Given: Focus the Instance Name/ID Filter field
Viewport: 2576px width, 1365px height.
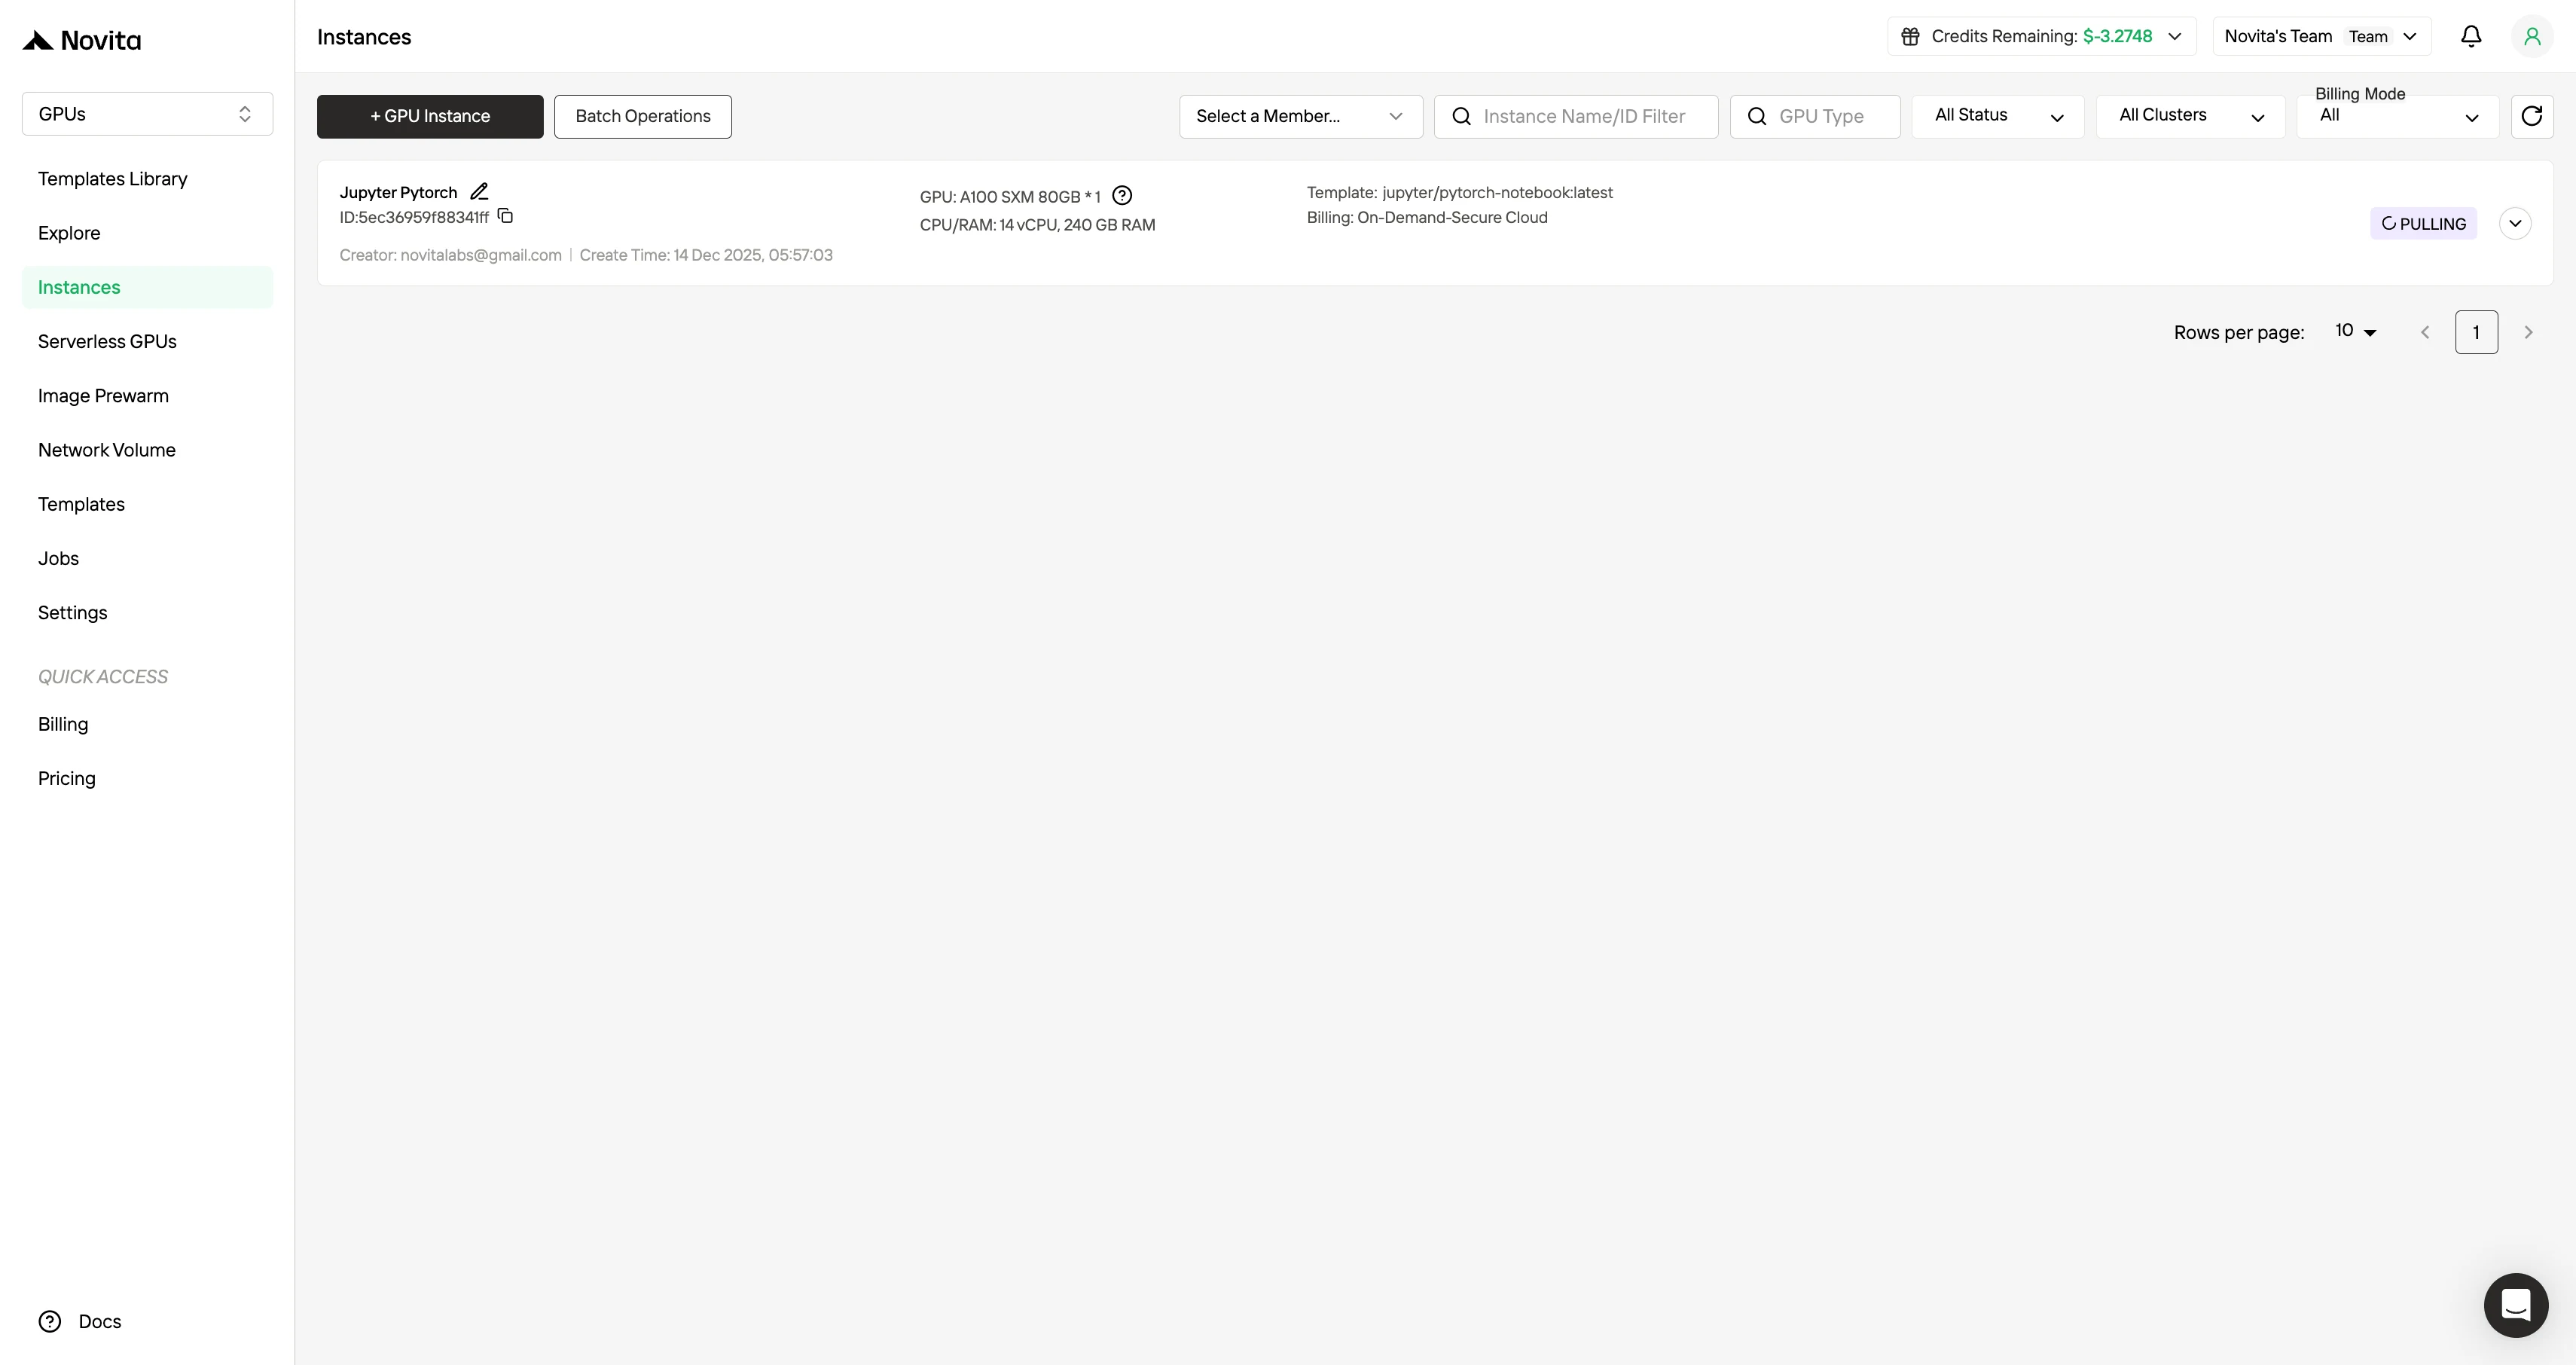Looking at the screenshot, I should [1576, 116].
